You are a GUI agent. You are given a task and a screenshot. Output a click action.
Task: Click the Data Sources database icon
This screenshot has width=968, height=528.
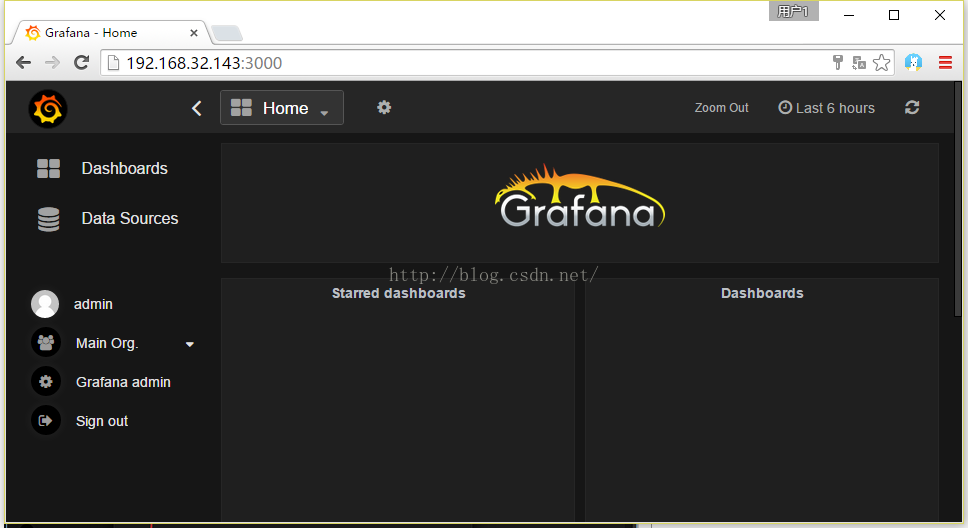tap(48, 219)
